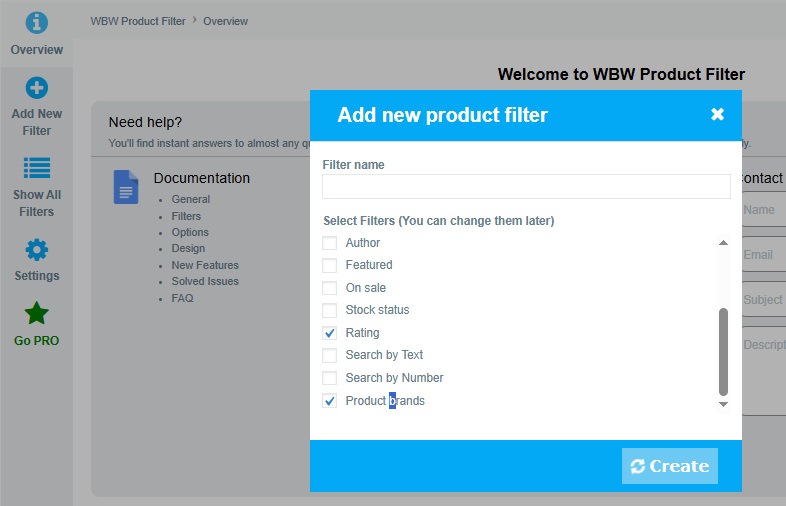
Task: Select the Go PRO menu label
Action: (x=37, y=341)
